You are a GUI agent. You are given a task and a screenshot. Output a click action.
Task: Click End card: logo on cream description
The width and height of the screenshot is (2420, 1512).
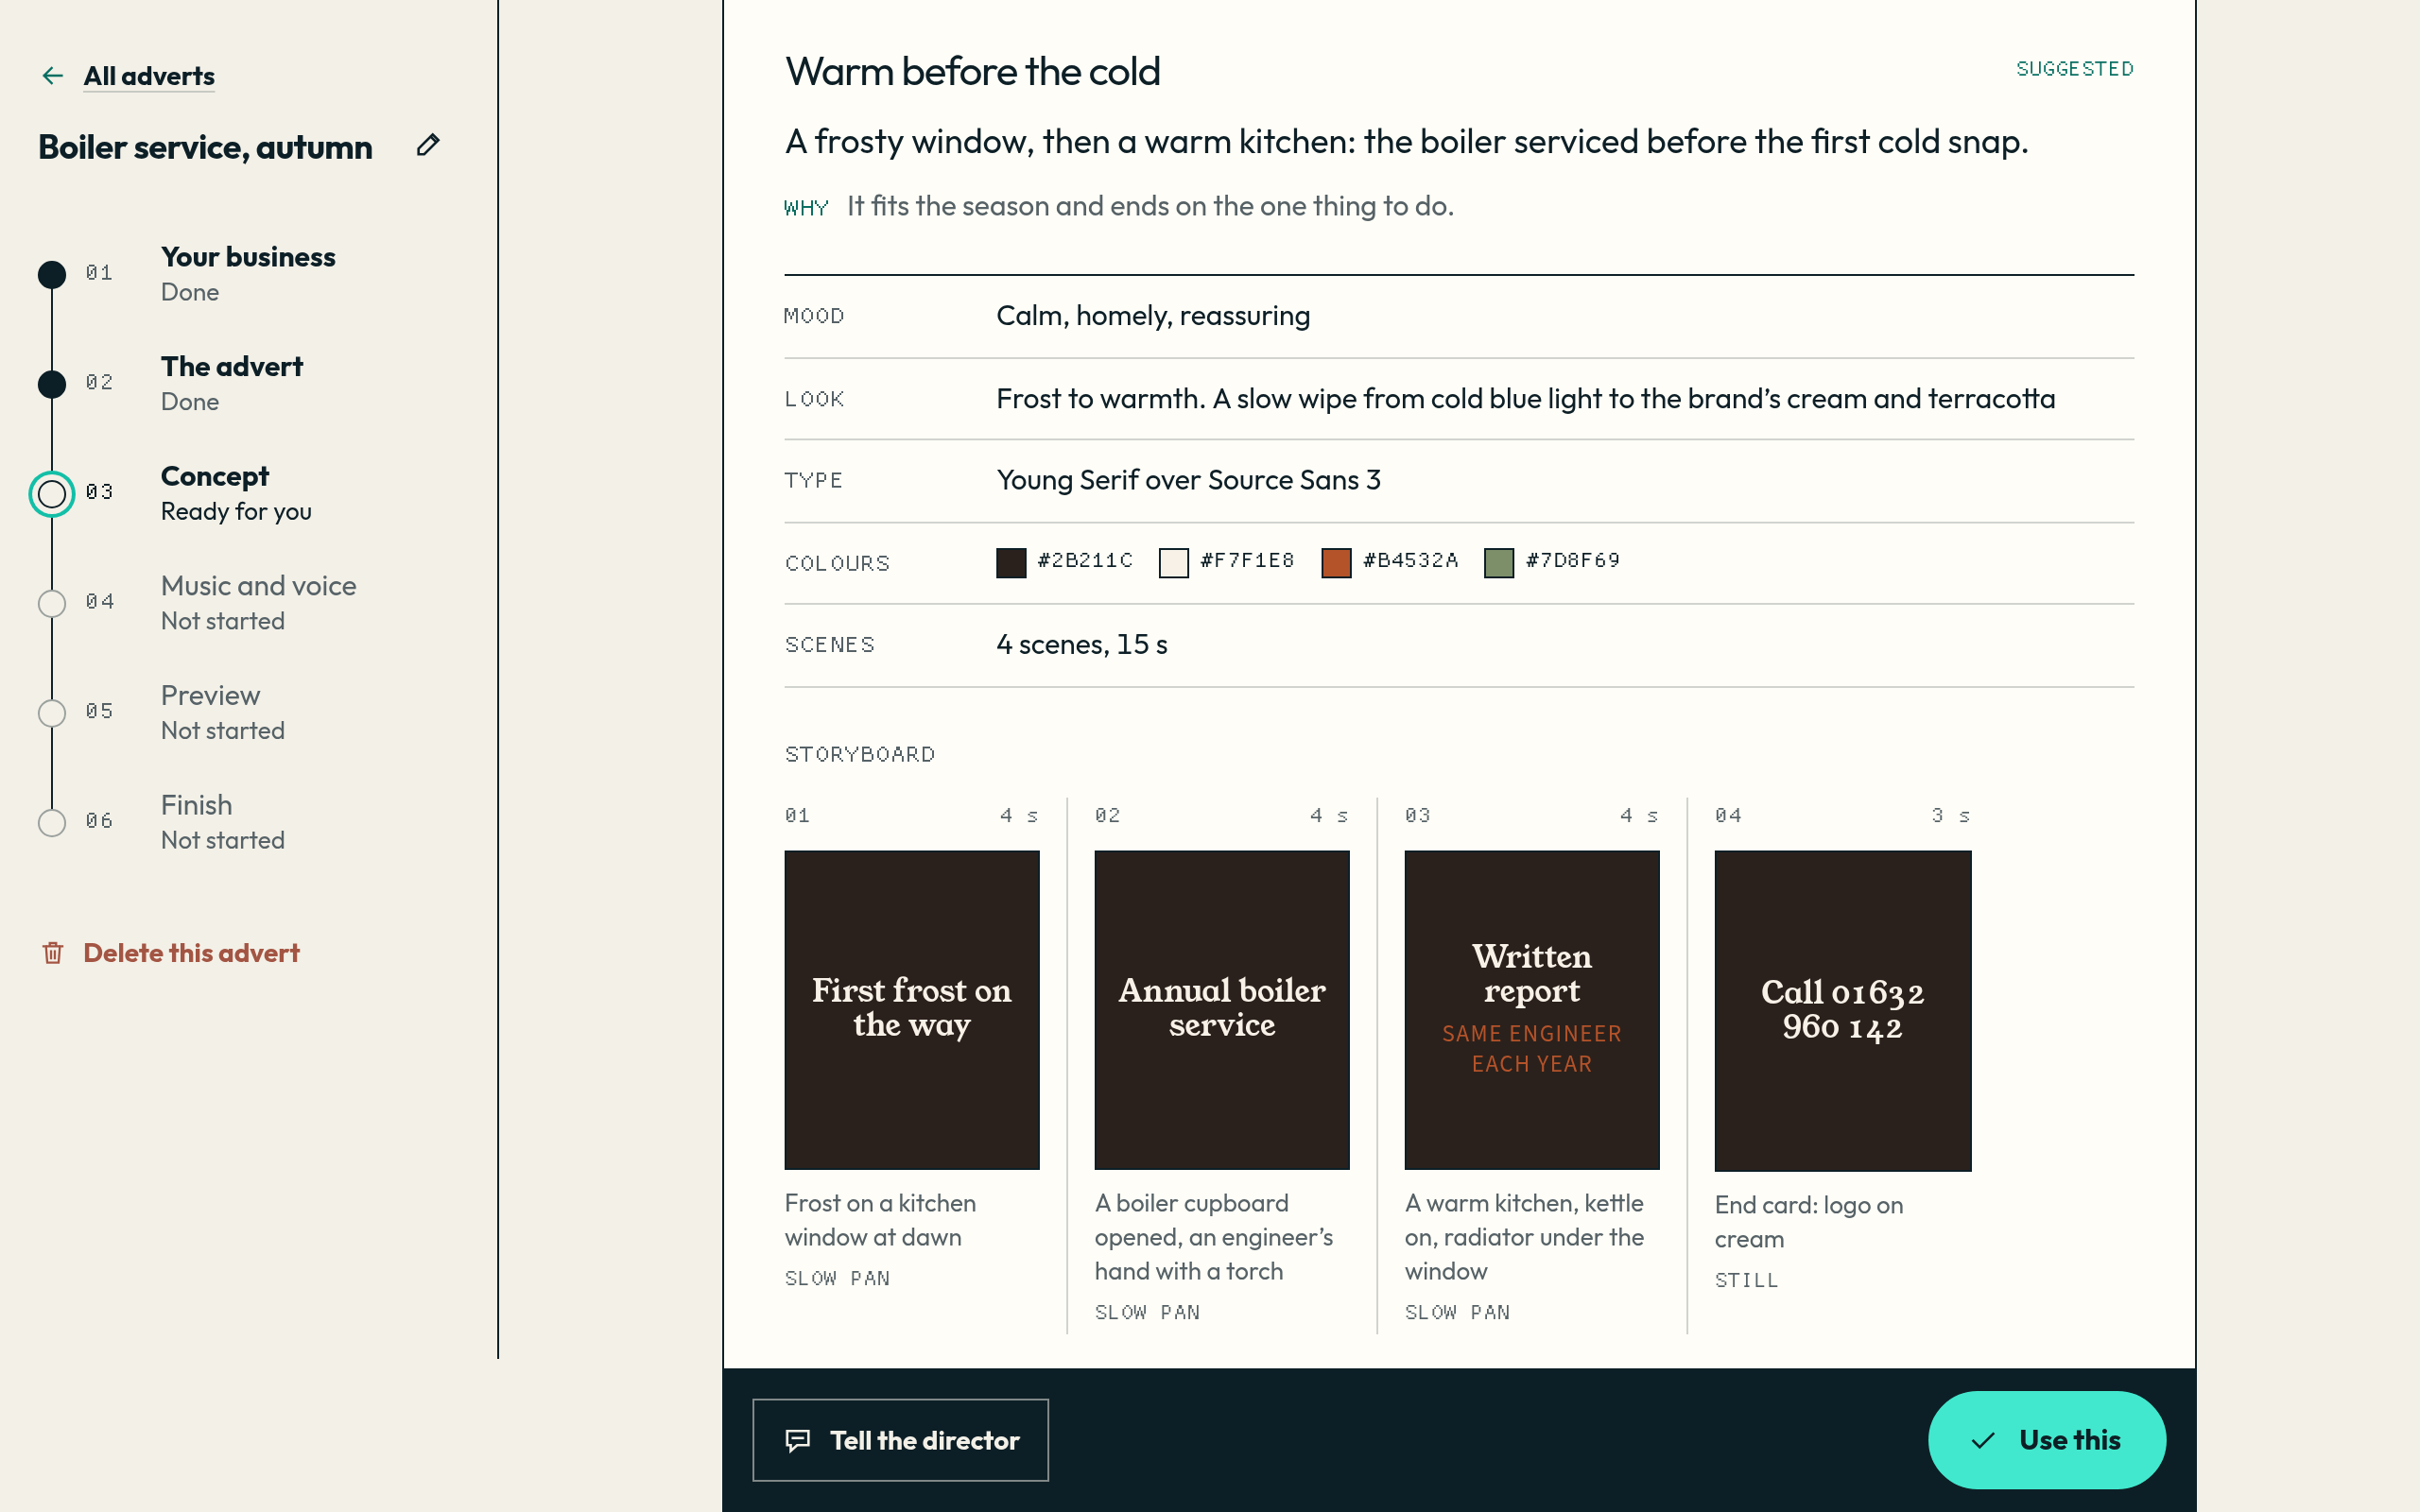[x=1809, y=1222]
